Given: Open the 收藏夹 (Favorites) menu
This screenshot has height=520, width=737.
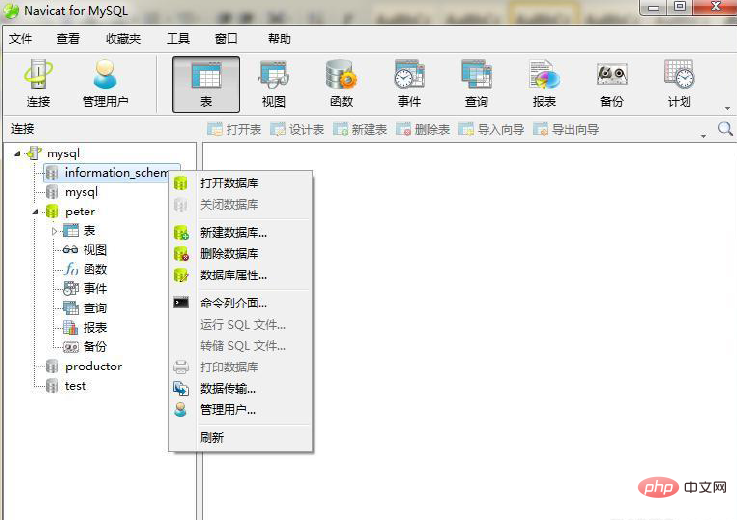Looking at the screenshot, I should point(124,39).
